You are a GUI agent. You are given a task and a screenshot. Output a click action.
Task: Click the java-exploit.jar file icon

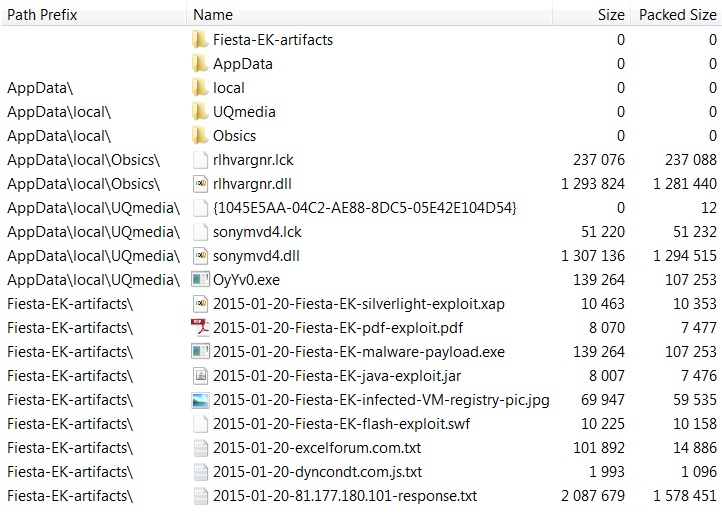(200, 376)
